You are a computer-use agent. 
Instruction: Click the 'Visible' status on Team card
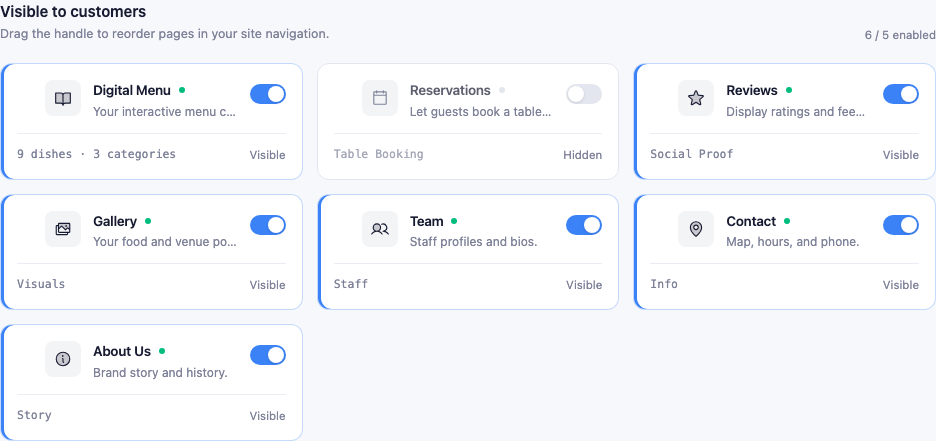tap(584, 285)
